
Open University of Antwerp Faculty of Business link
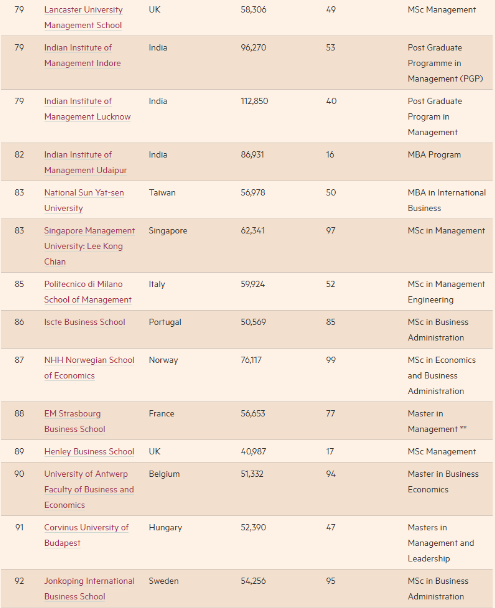pos(89,490)
